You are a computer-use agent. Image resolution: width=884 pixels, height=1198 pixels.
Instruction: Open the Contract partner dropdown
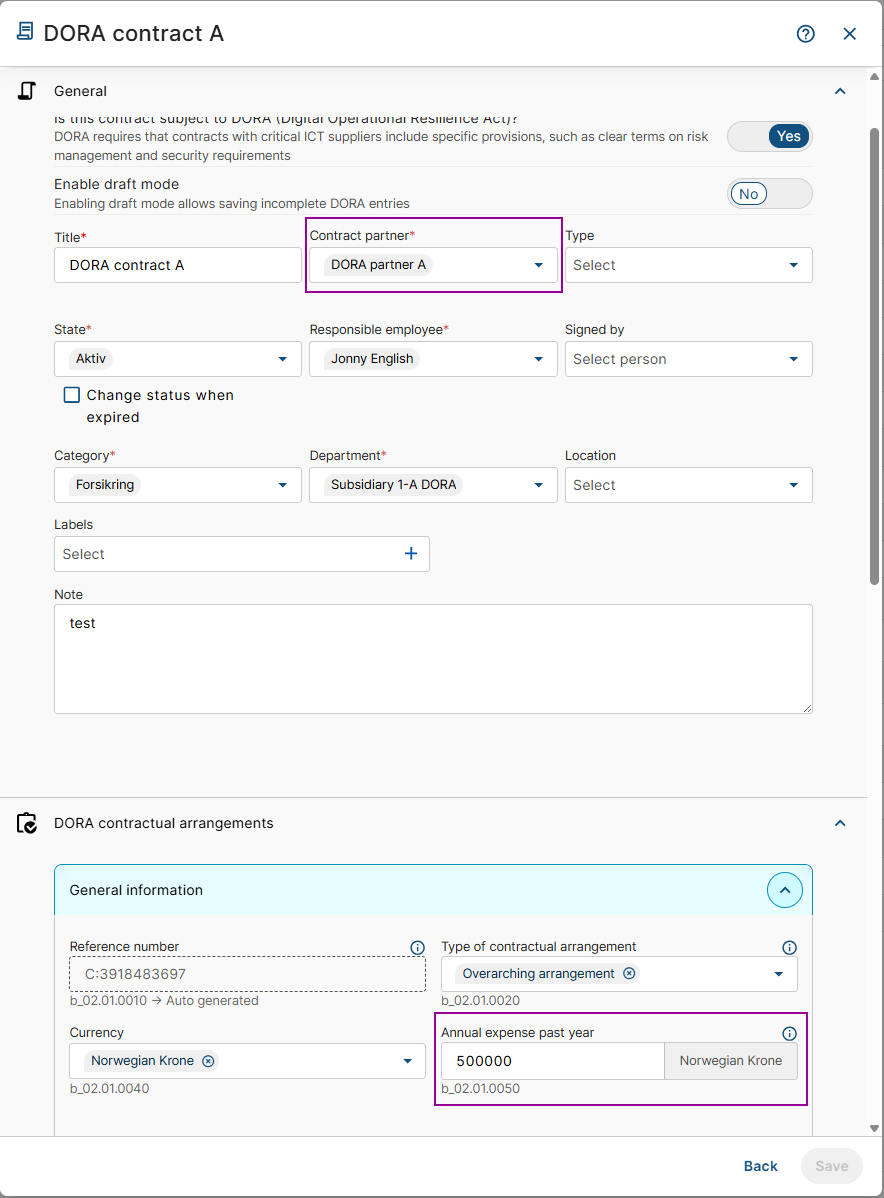[538, 265]
